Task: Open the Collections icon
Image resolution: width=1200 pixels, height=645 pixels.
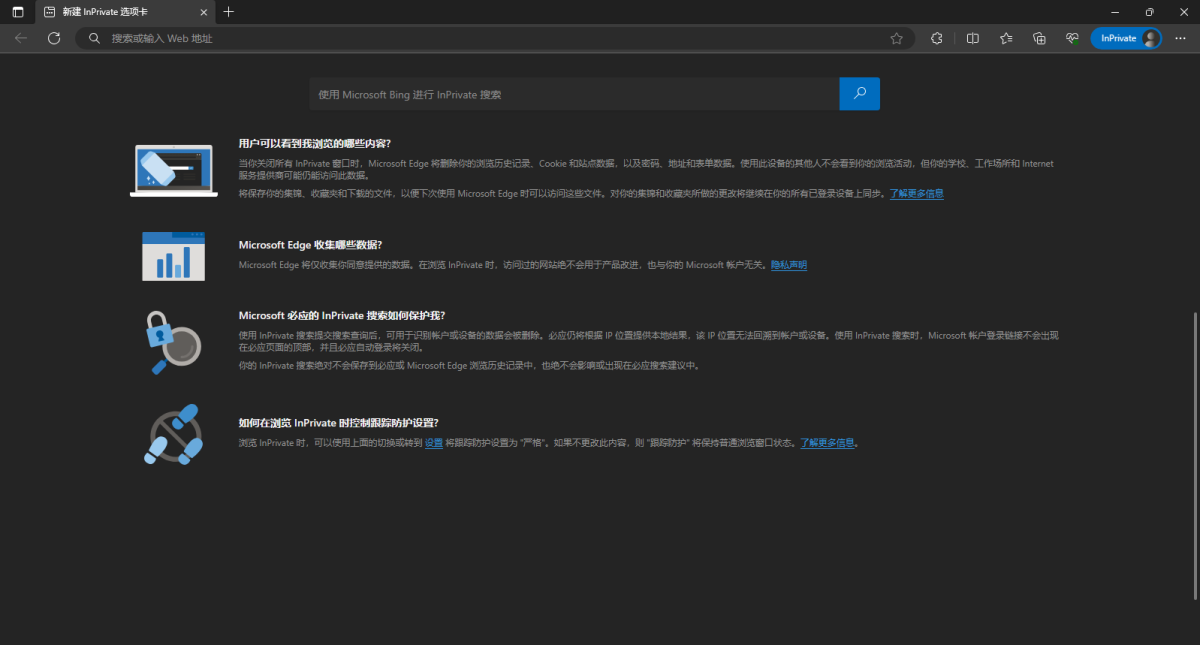Action: tap(1039, 38)
